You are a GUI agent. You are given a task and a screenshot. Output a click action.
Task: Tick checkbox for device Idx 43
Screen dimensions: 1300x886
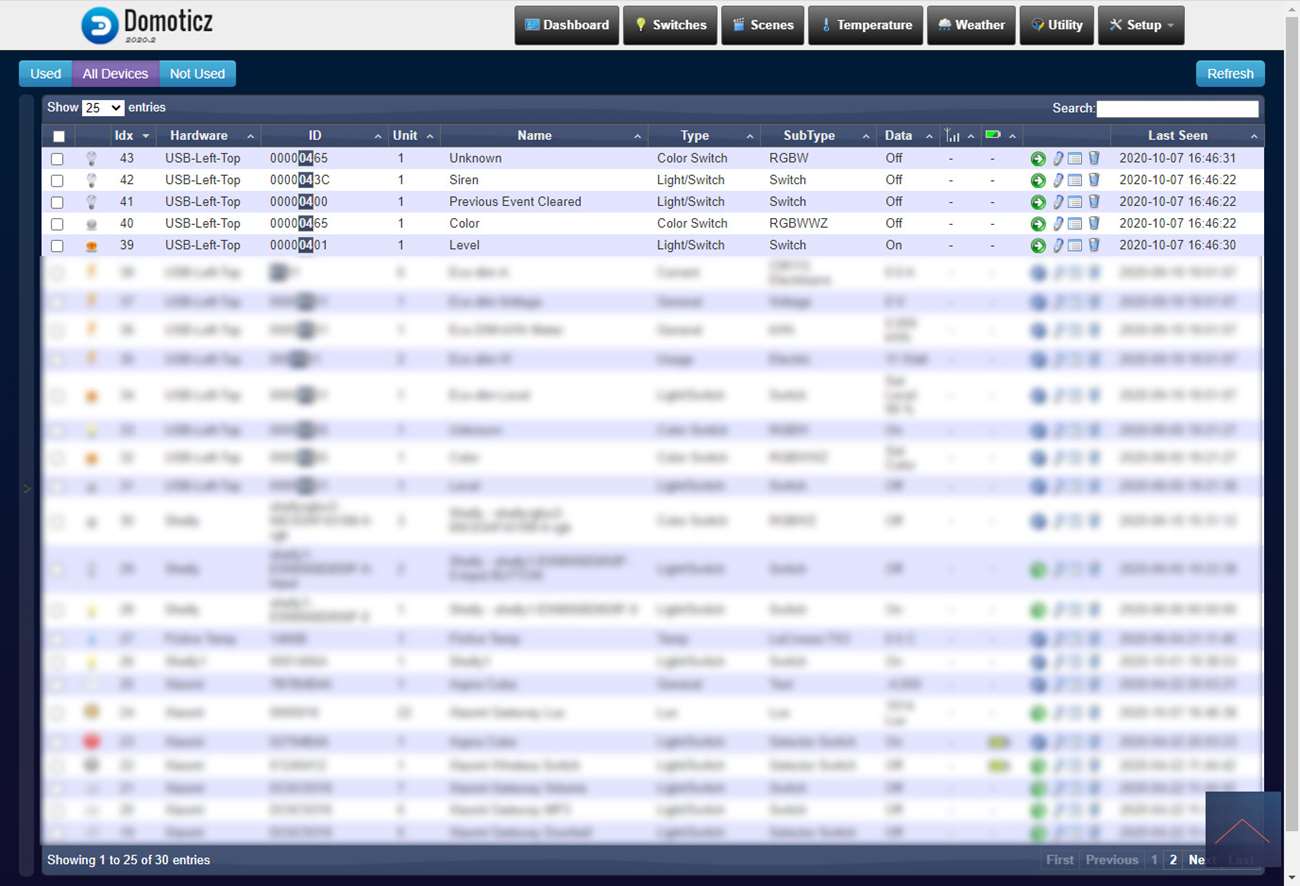tap(58, 159)
